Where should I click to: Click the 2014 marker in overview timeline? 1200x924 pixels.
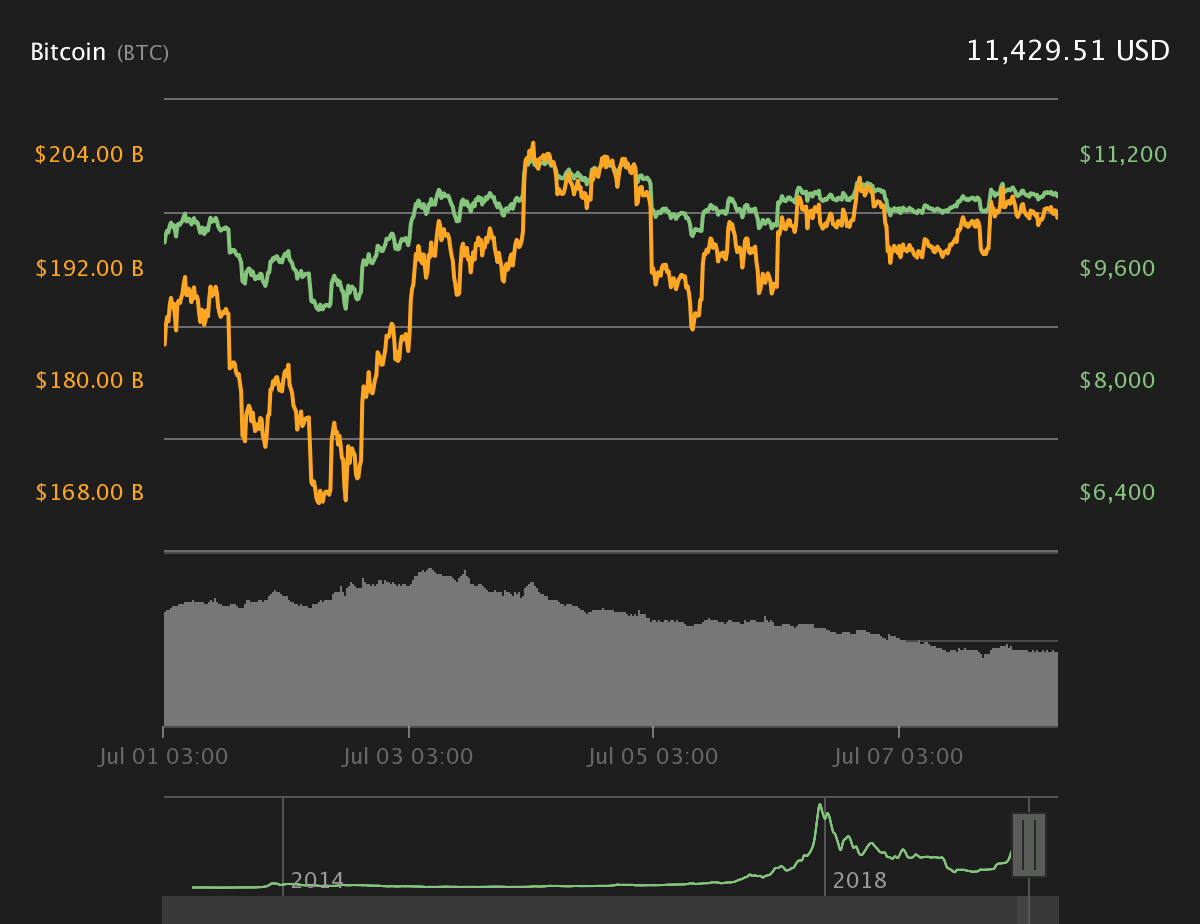pos(317,881)
